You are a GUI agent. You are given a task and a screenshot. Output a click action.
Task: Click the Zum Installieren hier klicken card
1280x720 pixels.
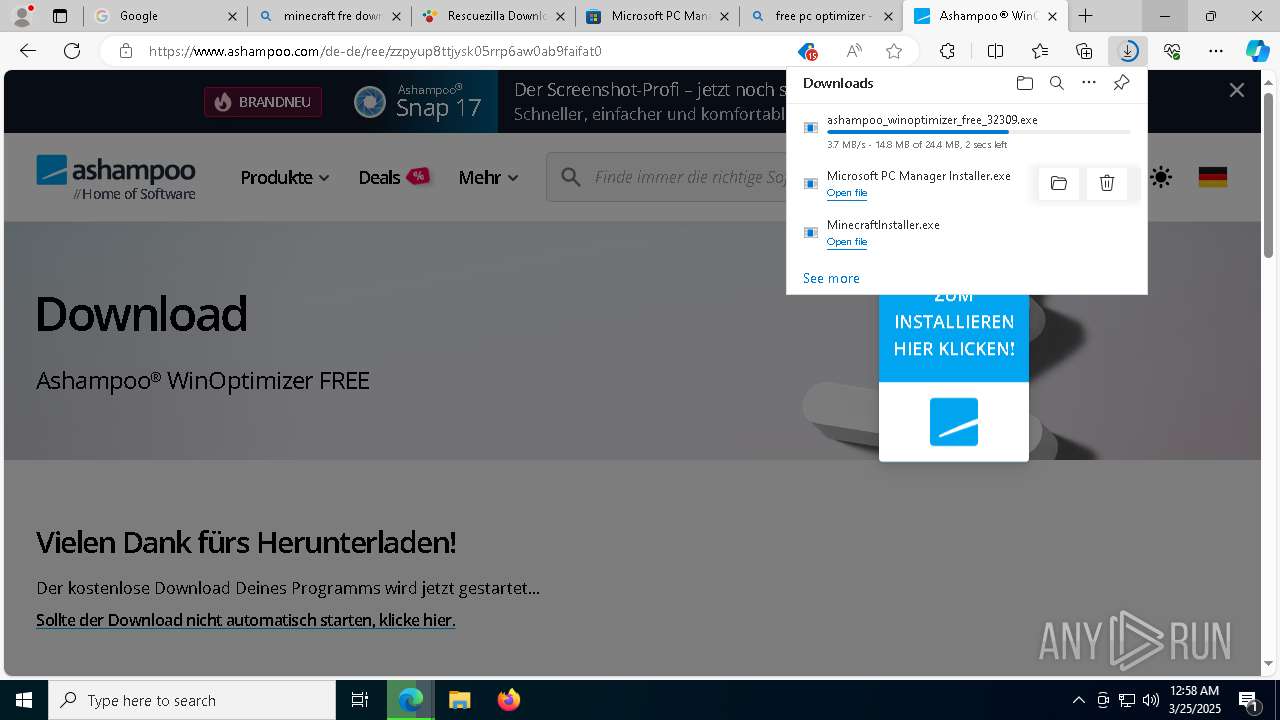click(x=954, y=378)
